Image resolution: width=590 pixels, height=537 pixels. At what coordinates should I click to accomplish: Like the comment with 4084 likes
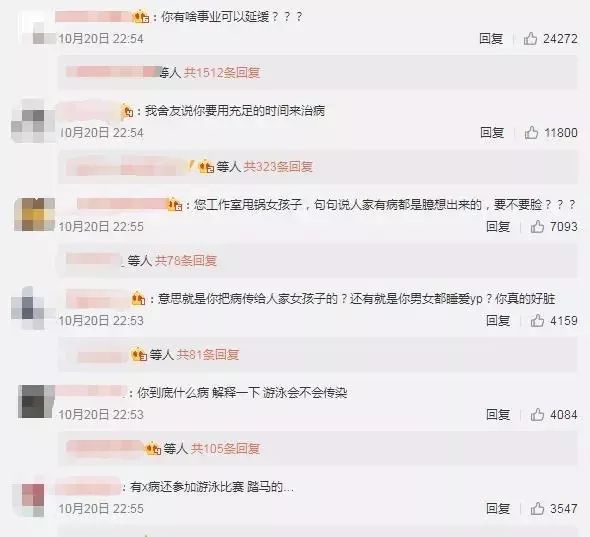point(537,414)
